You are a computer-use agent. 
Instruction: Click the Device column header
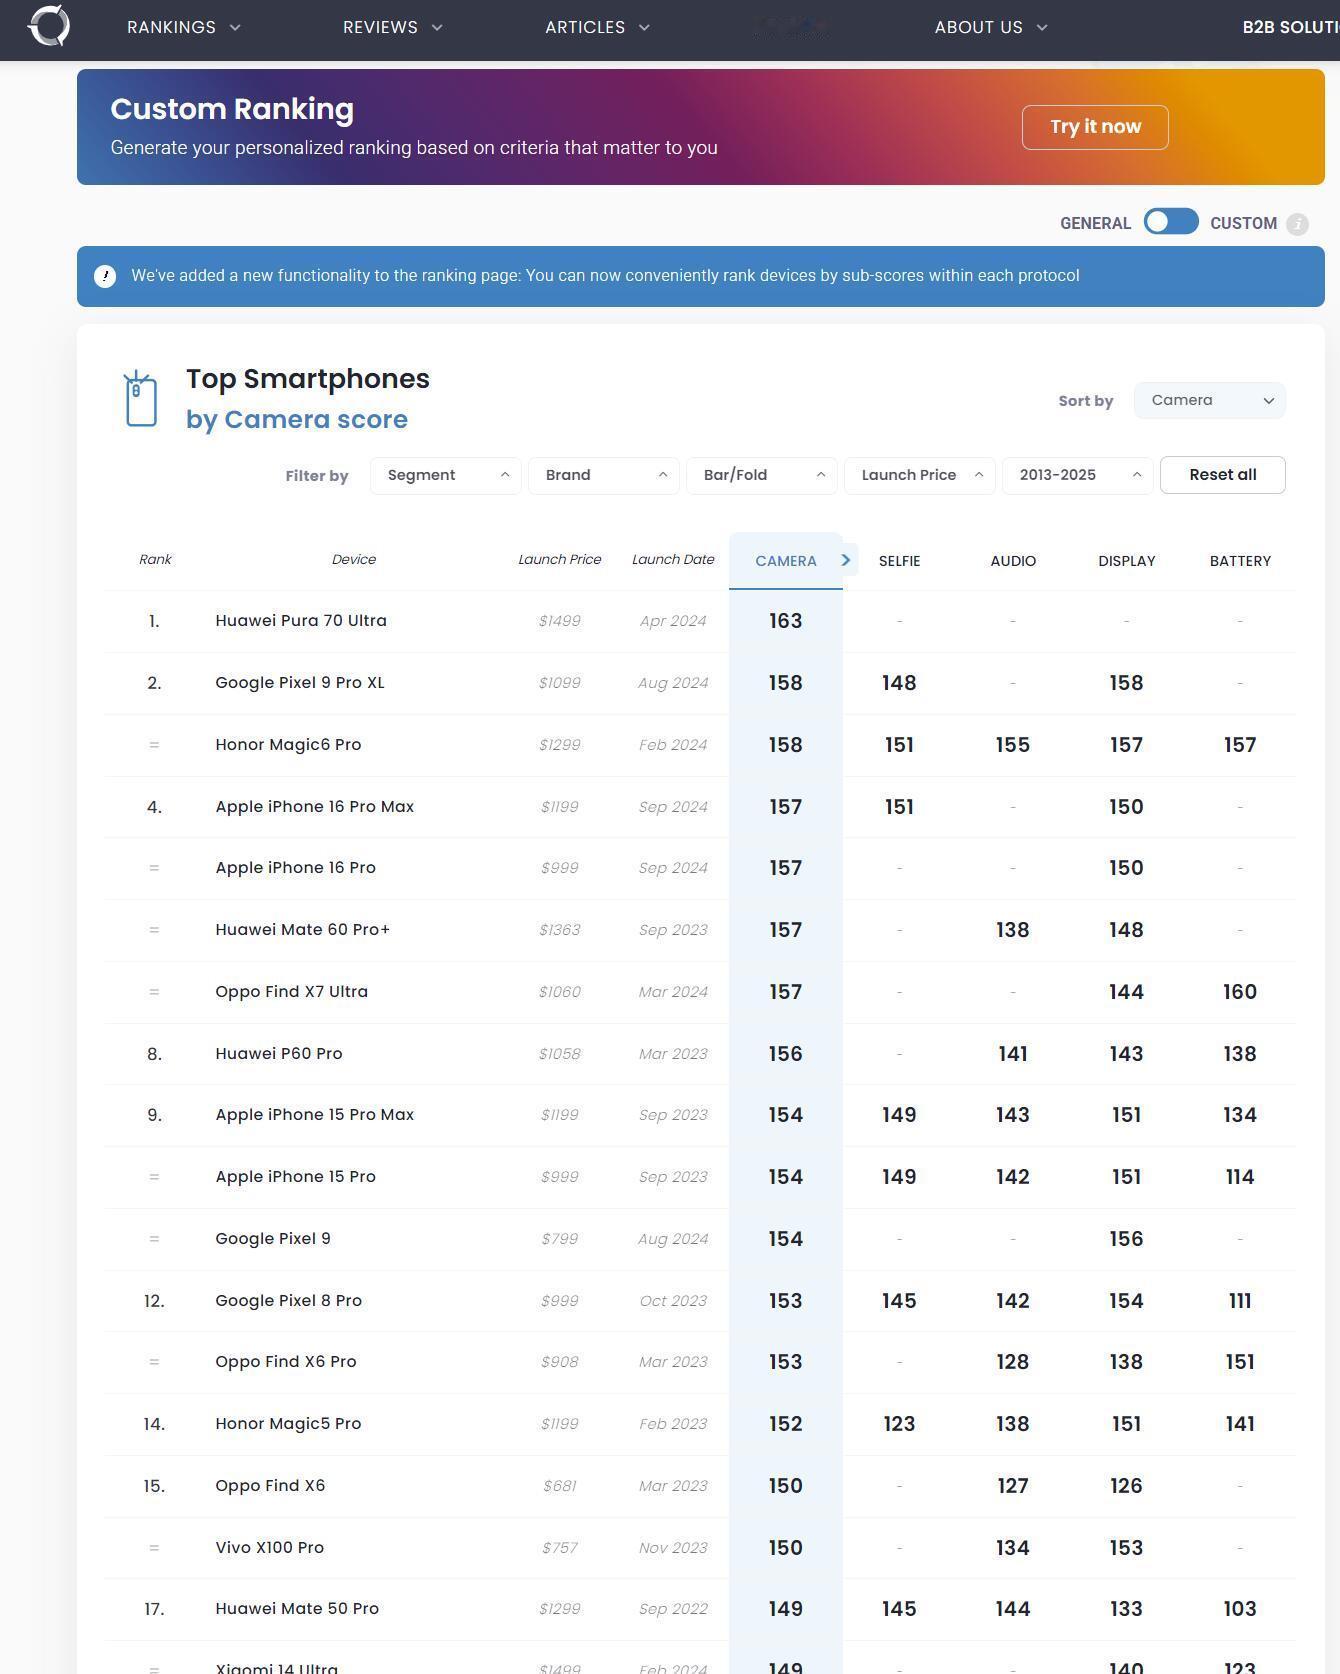point(354,559)
